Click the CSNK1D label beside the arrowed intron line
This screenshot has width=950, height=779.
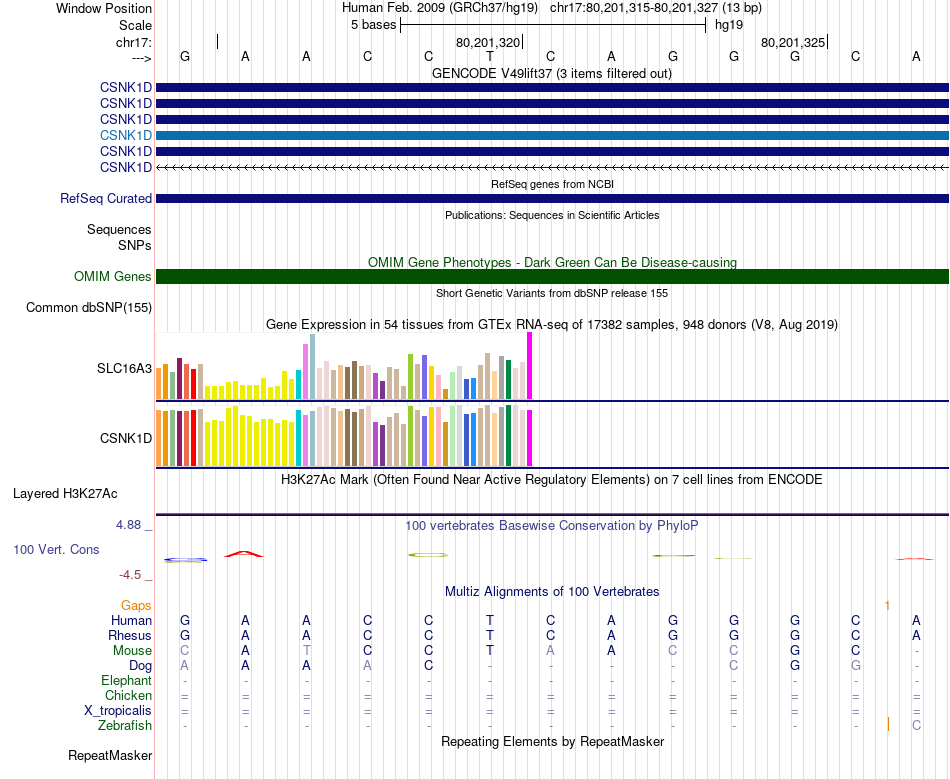tap(126, 167)
